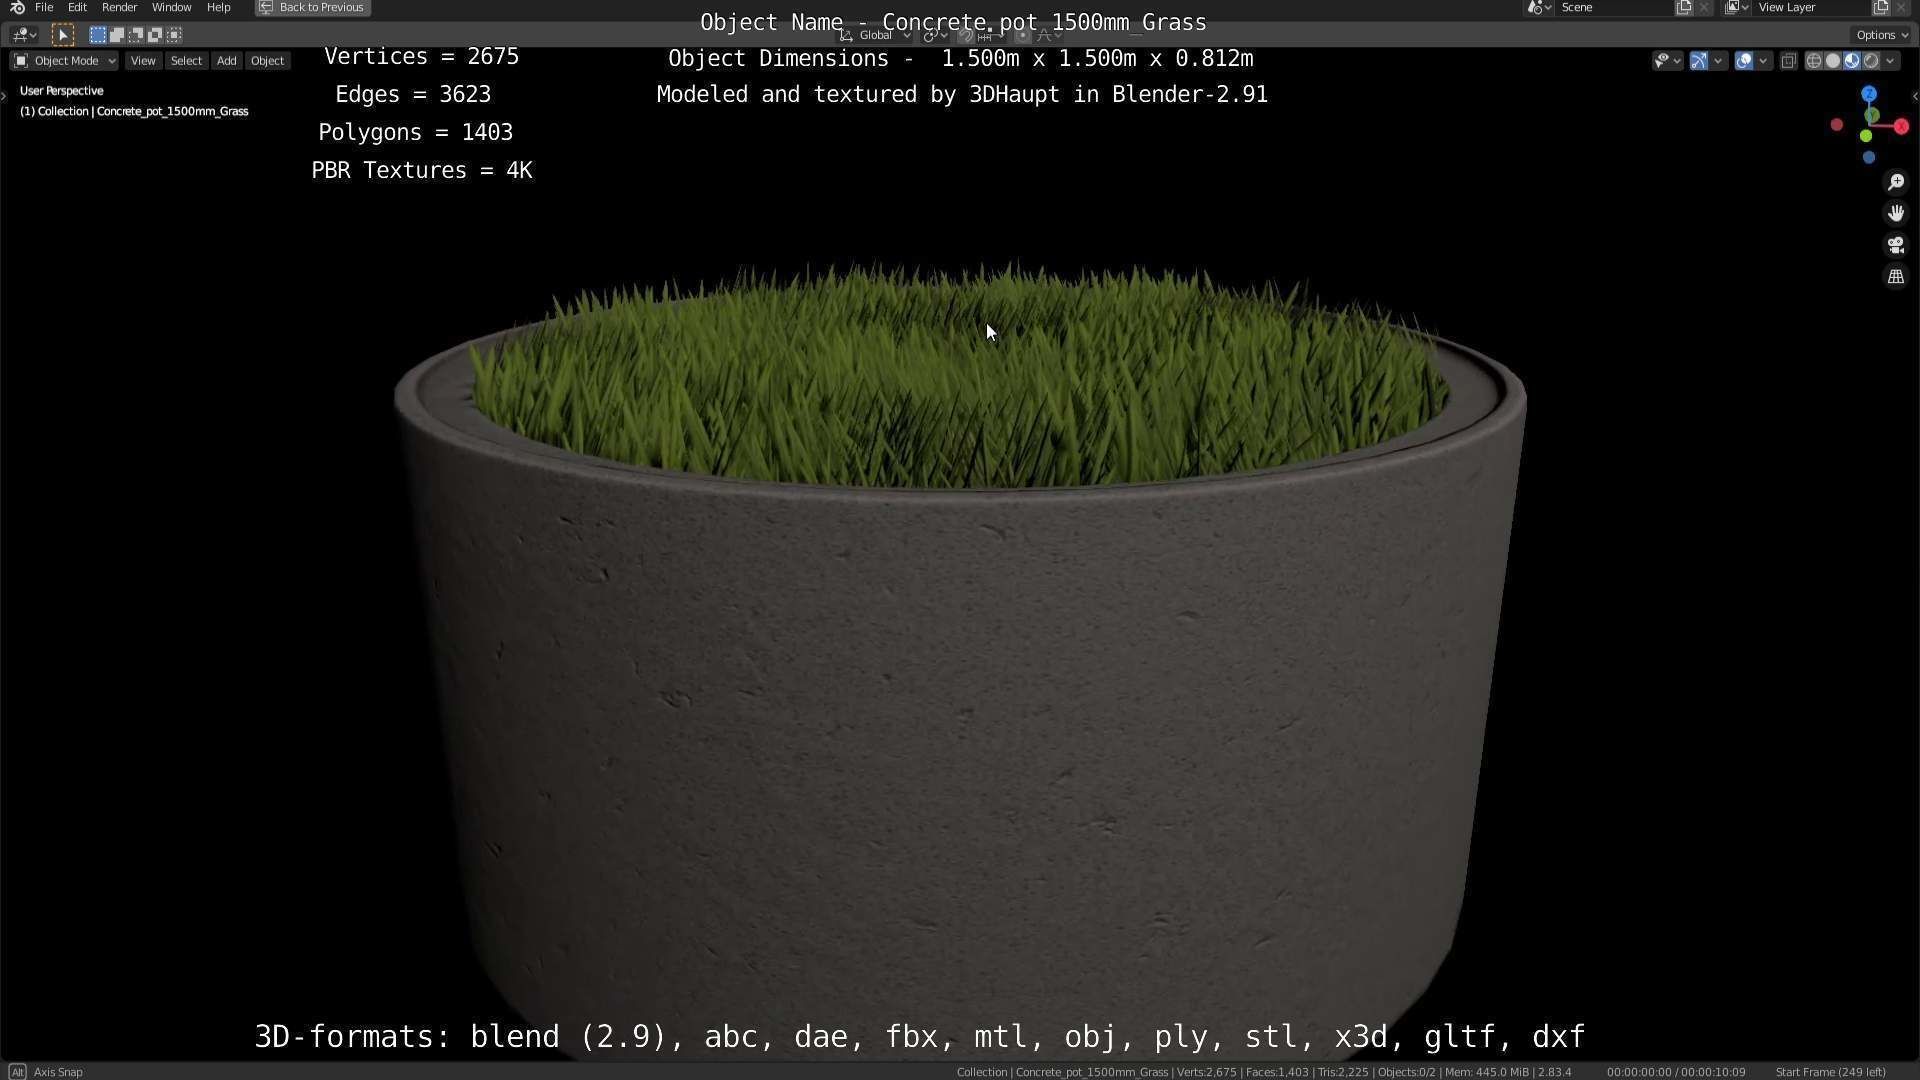Screen dimensions: 1920x1080
Task: Open the viewport View menu
Action: (x=143, y=61)
